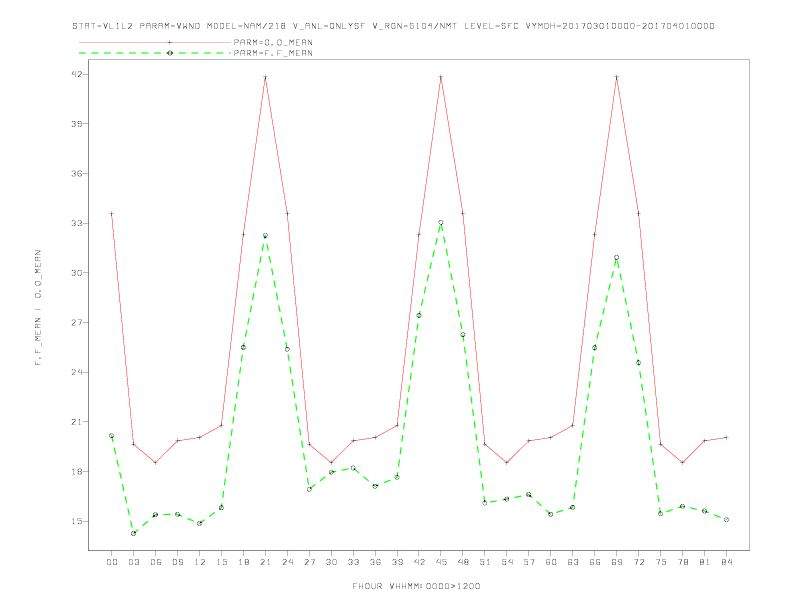Click x-axis tick label 45
792x612 pixels.
pyautogui.click(x=441, y=562)
